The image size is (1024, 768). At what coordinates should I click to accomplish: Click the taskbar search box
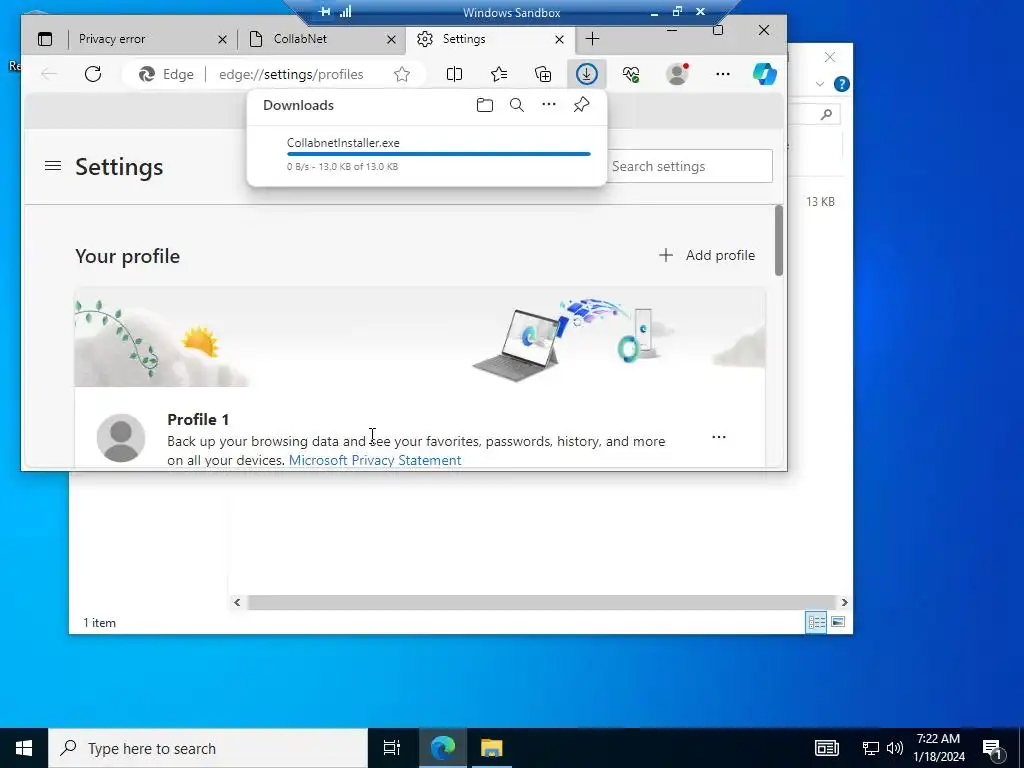(208, 748)
